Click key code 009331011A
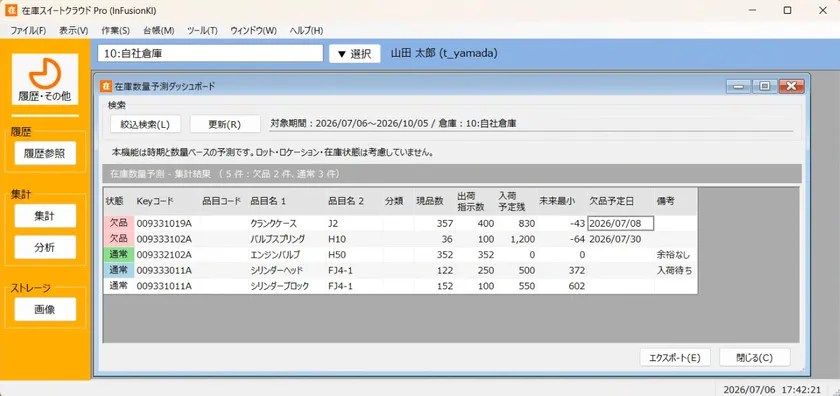 [164, 286]
